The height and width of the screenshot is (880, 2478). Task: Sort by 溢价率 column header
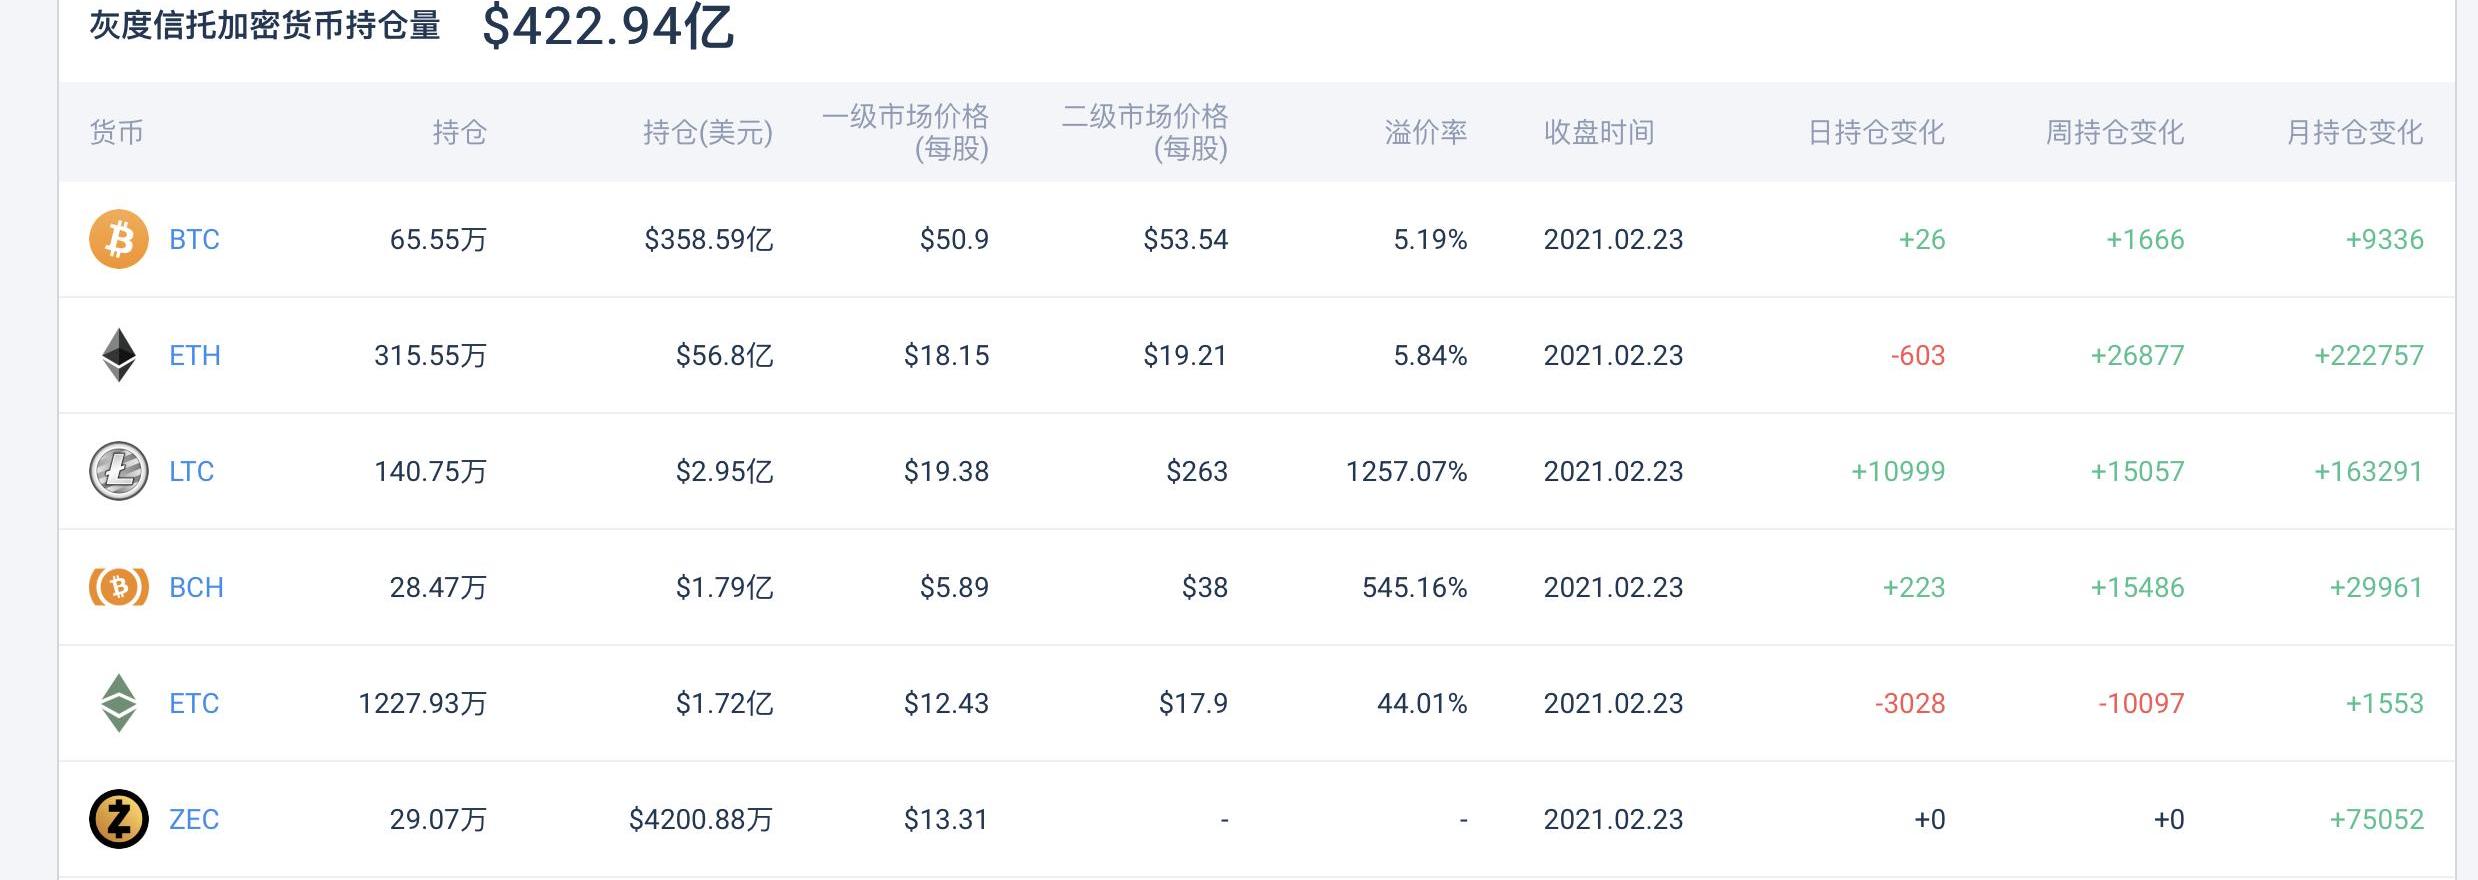1425,132
